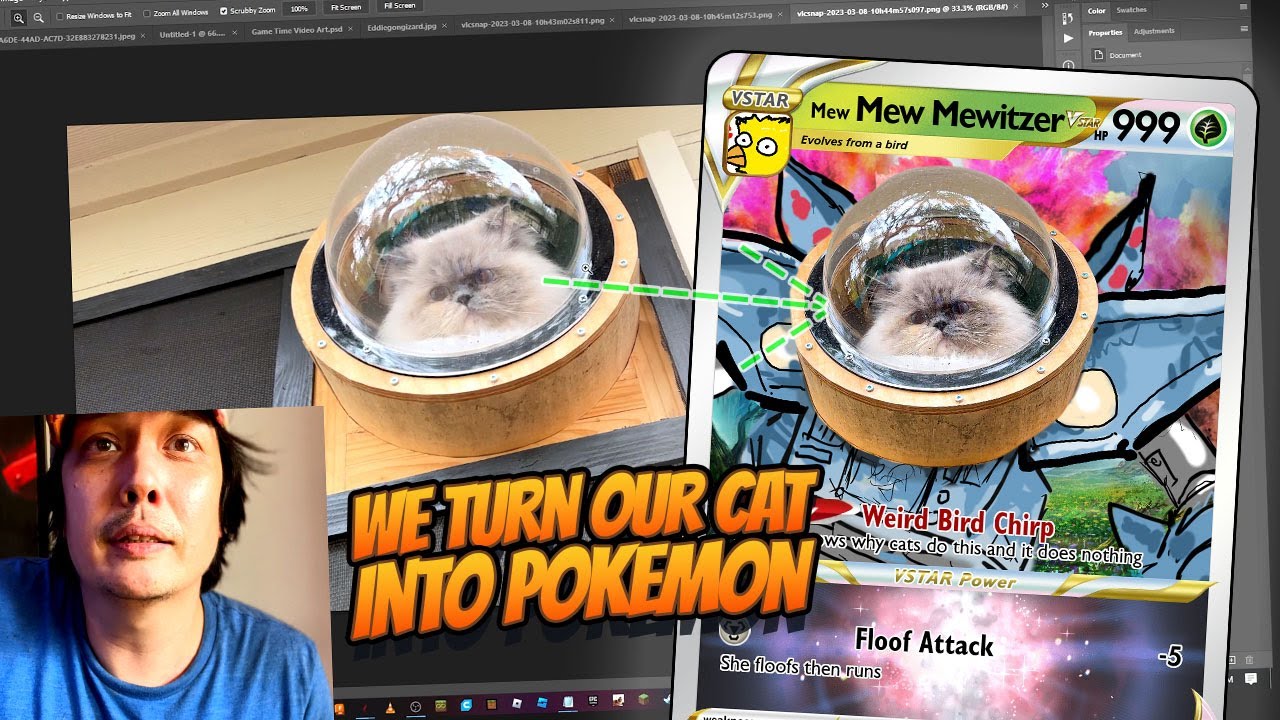Select the Zoom Out magnifier icon

(38, 17)
